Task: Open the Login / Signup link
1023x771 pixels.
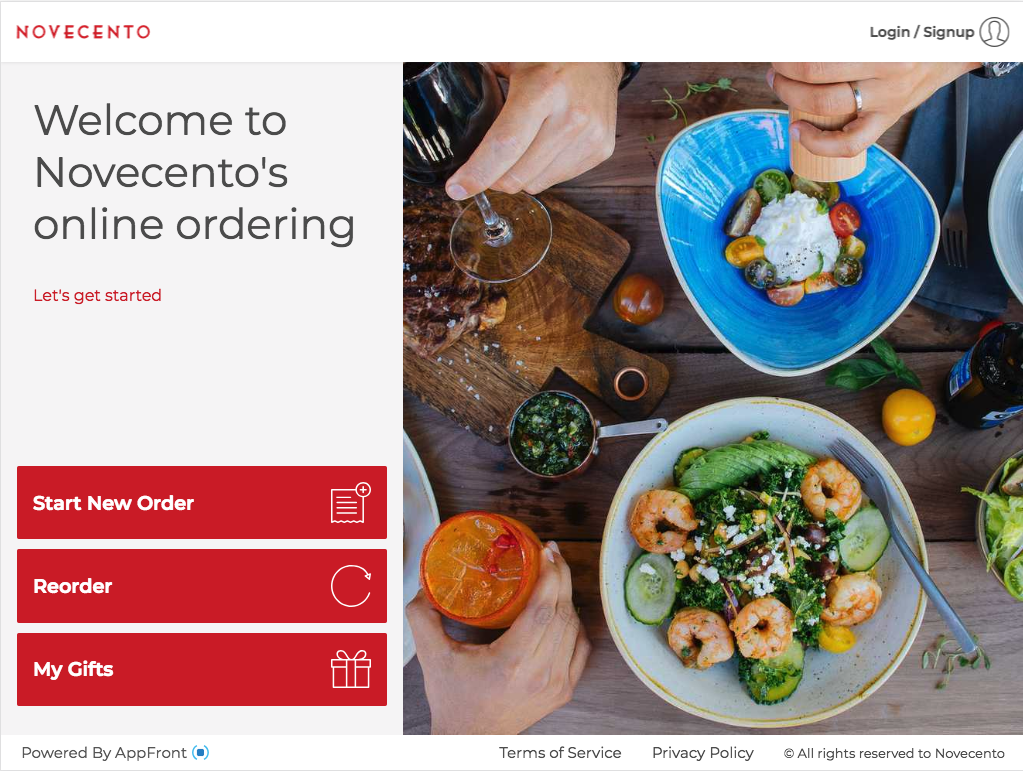Action: coord(921,32)
